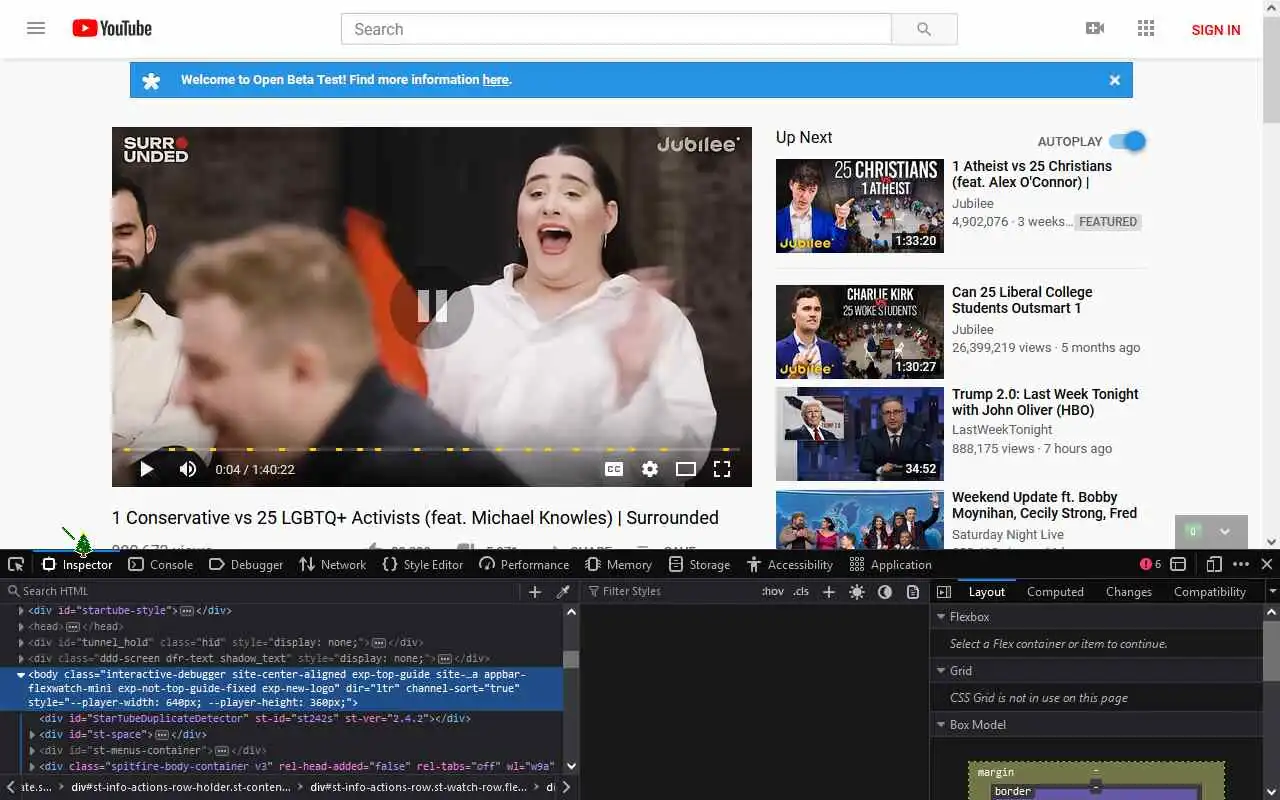
Task: Select the Compatibility sidebar tab
Action: point(1209,592)
